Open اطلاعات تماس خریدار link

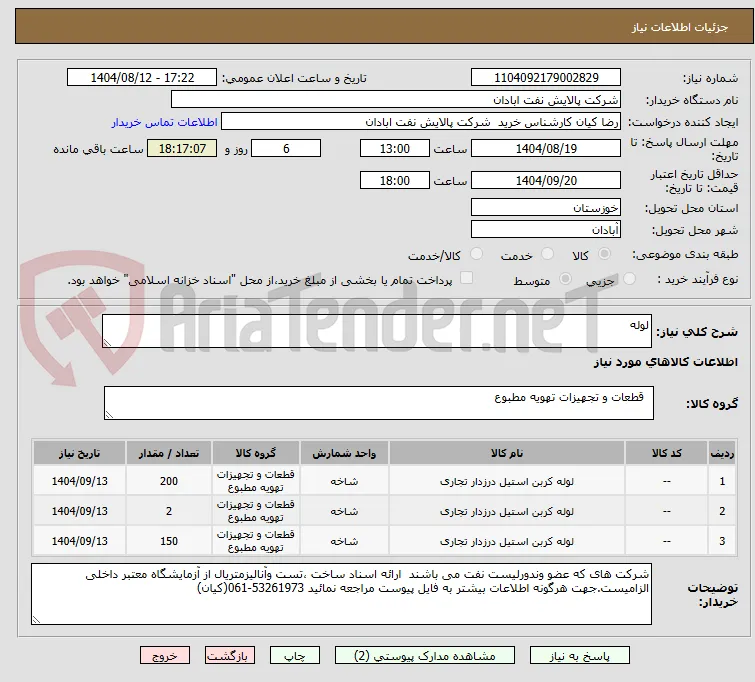pyautogui.click(x=165, y=122)
